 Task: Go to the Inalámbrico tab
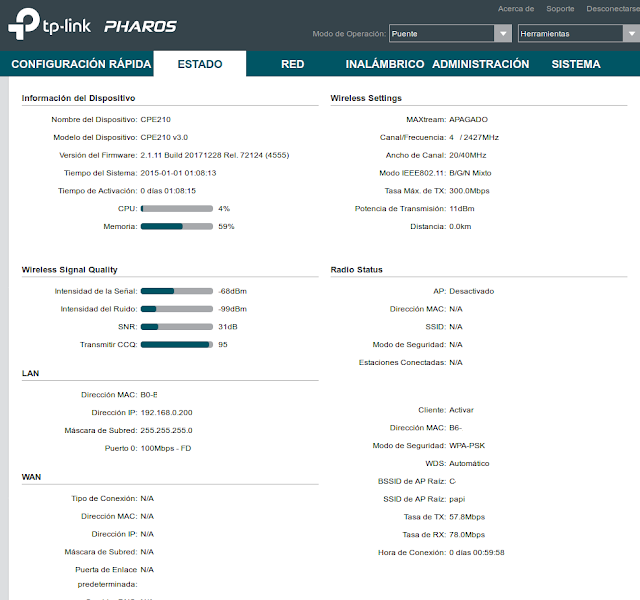[384, 64]
